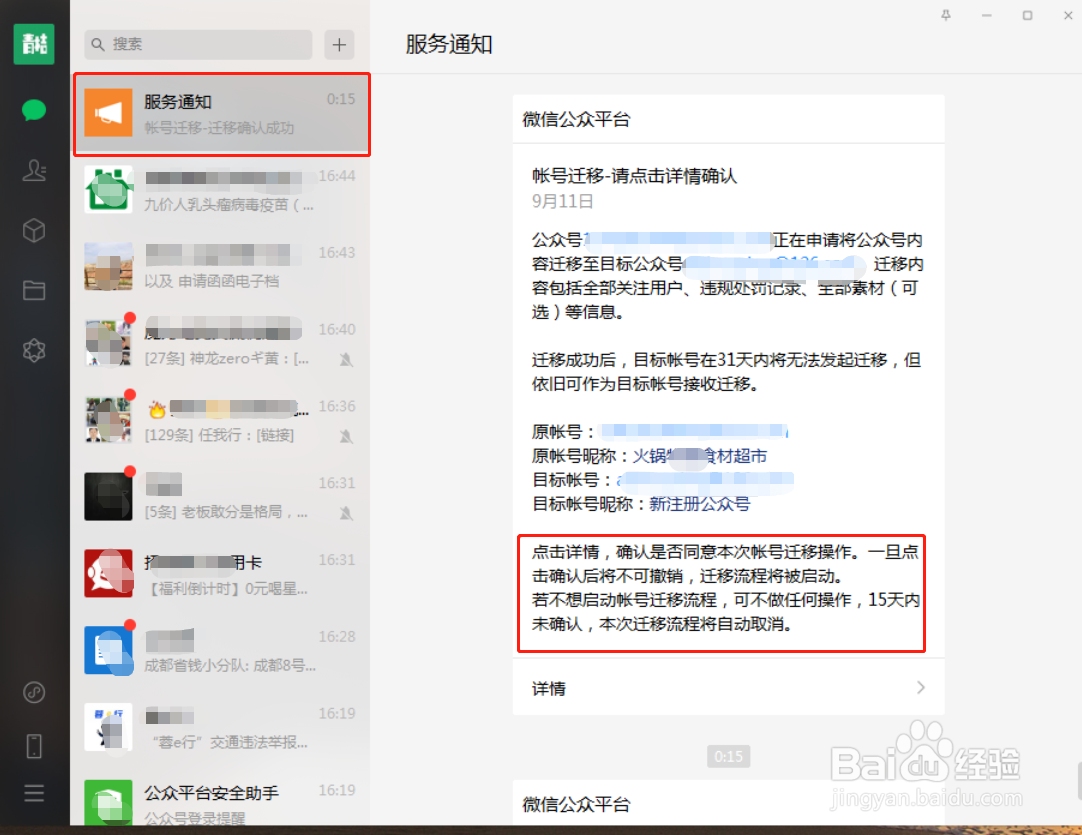The width and height of the screenshot is (1082, 835).
Task: Click the muted bell icon on 神龙zero chat
Action: click(346, 360)
